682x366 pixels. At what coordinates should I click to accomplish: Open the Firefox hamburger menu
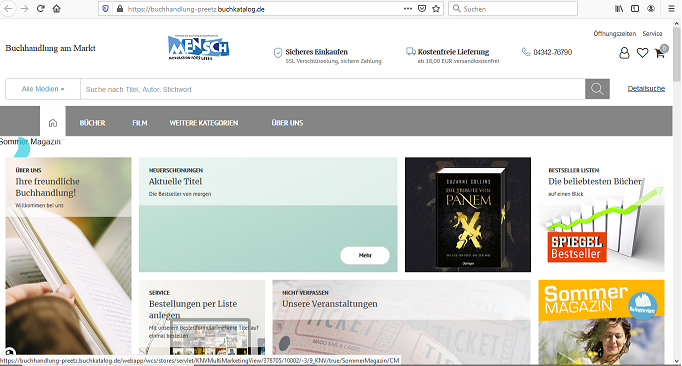point(671,9)
